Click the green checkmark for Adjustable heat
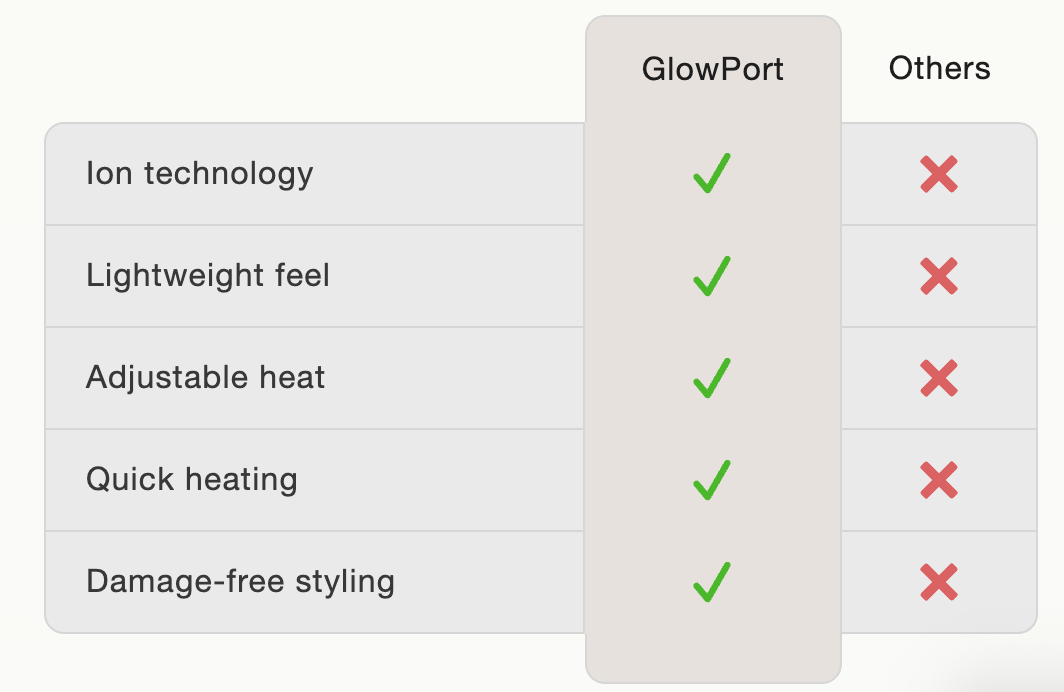 tap(711, 378)
